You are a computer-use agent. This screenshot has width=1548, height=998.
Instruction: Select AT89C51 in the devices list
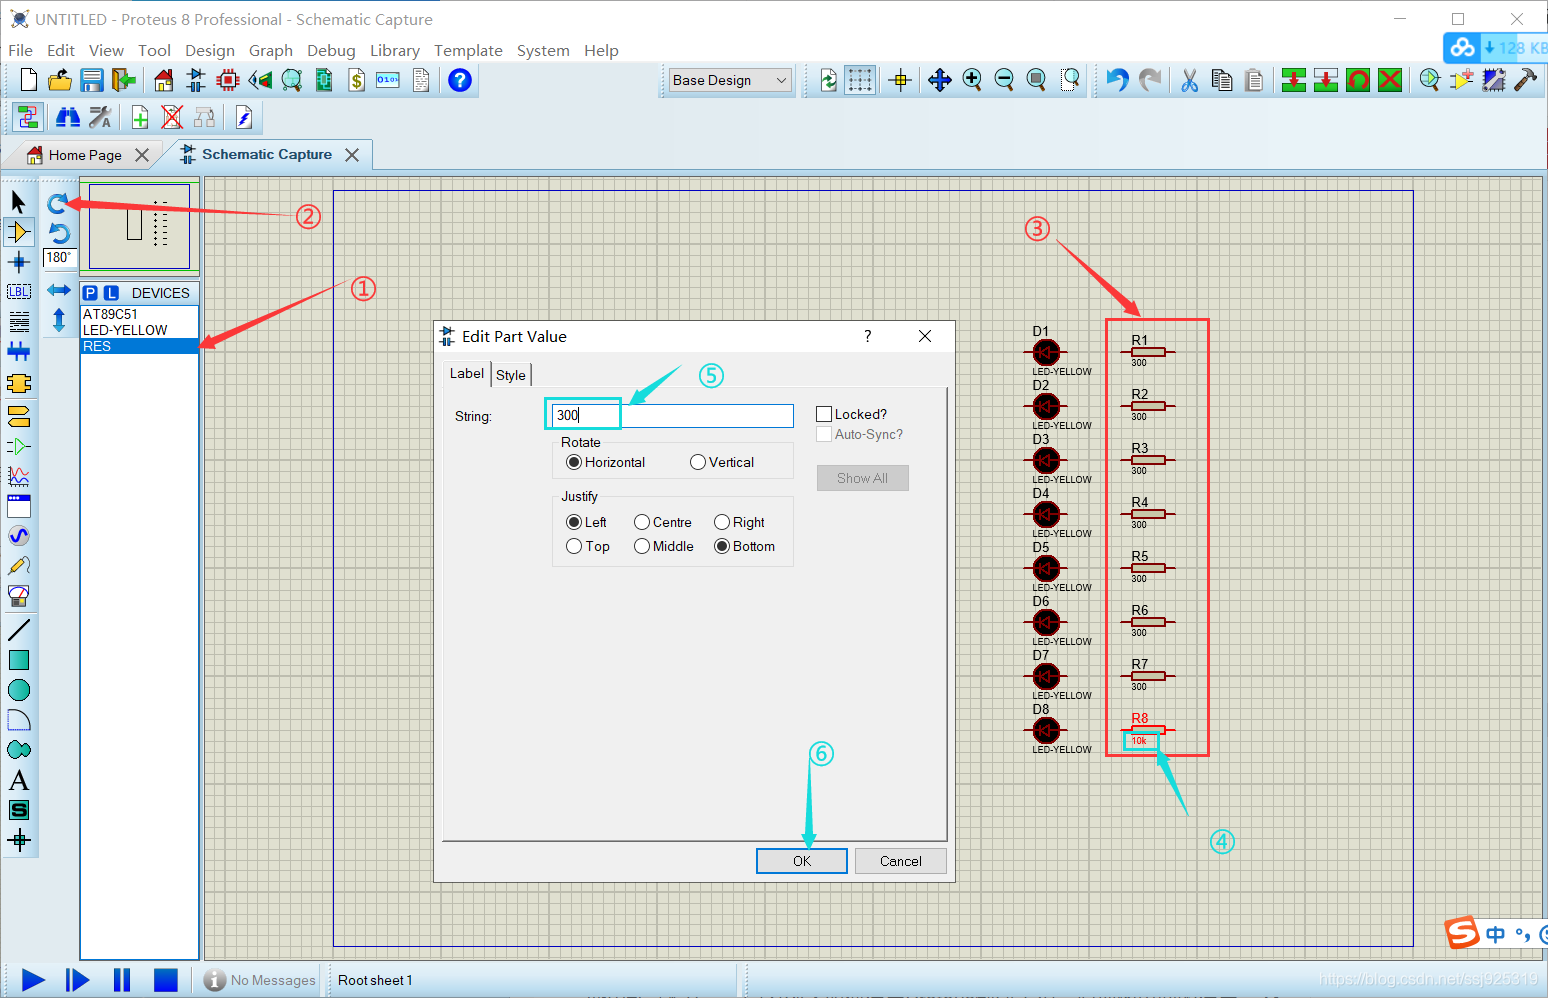click(140, 314)
